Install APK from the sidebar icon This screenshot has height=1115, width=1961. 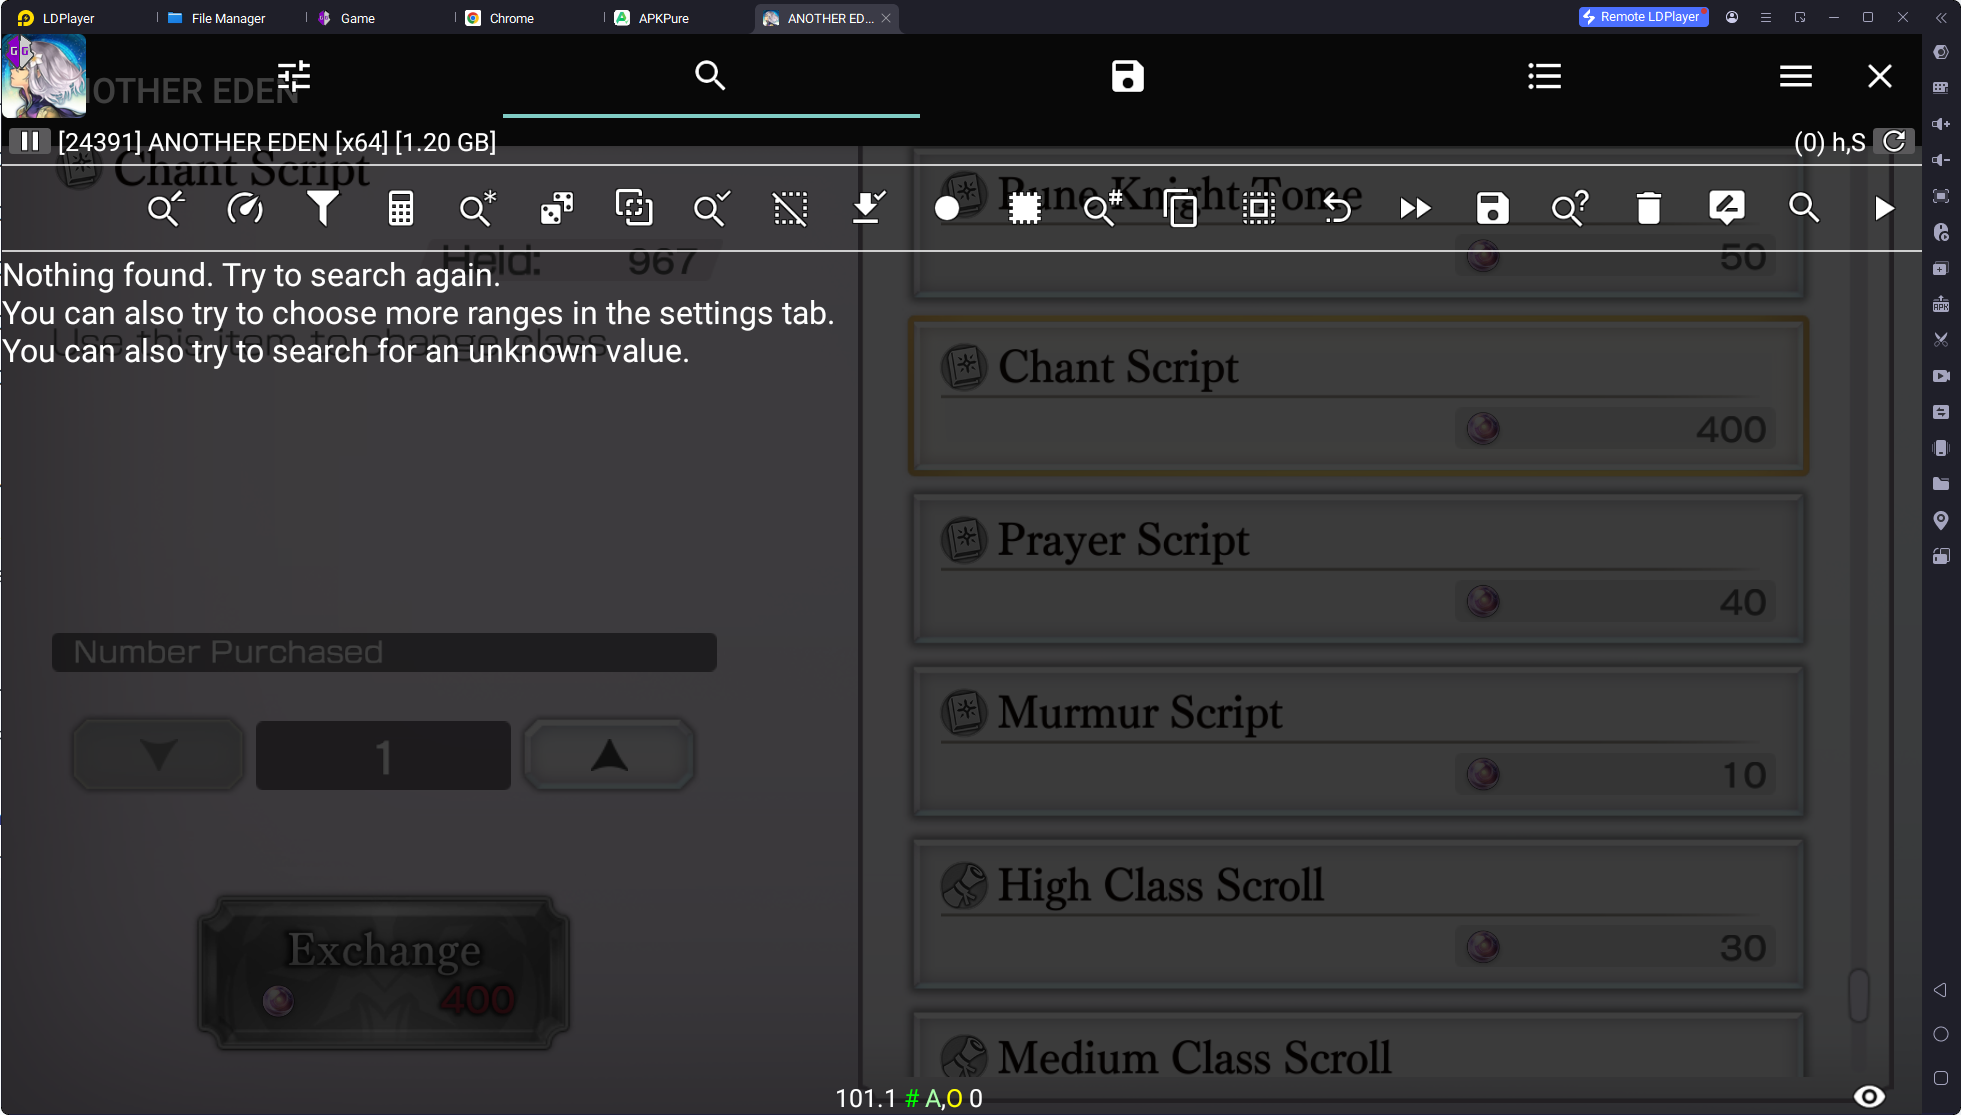point(1941,304)
